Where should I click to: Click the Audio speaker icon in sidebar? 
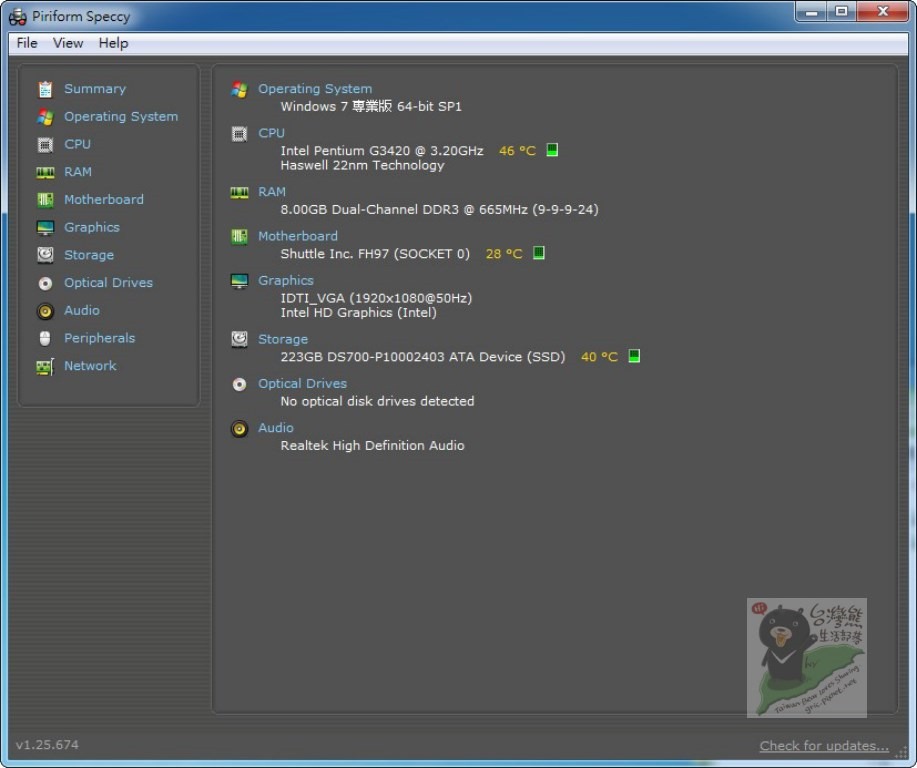tap(45, 311)
